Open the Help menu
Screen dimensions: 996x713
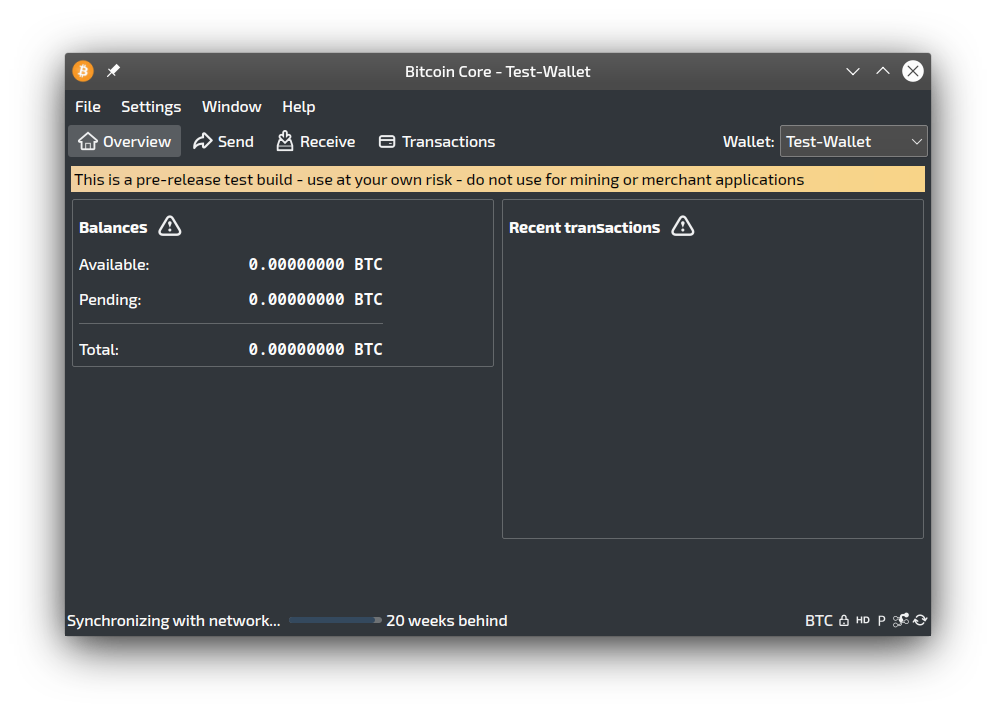[299, 107]
